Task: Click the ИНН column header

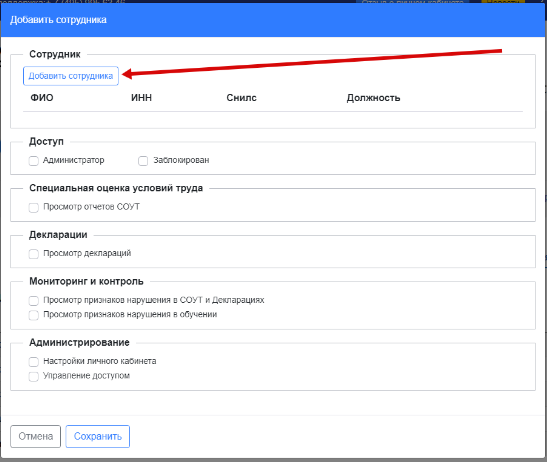Action: [x=142, y=97]
